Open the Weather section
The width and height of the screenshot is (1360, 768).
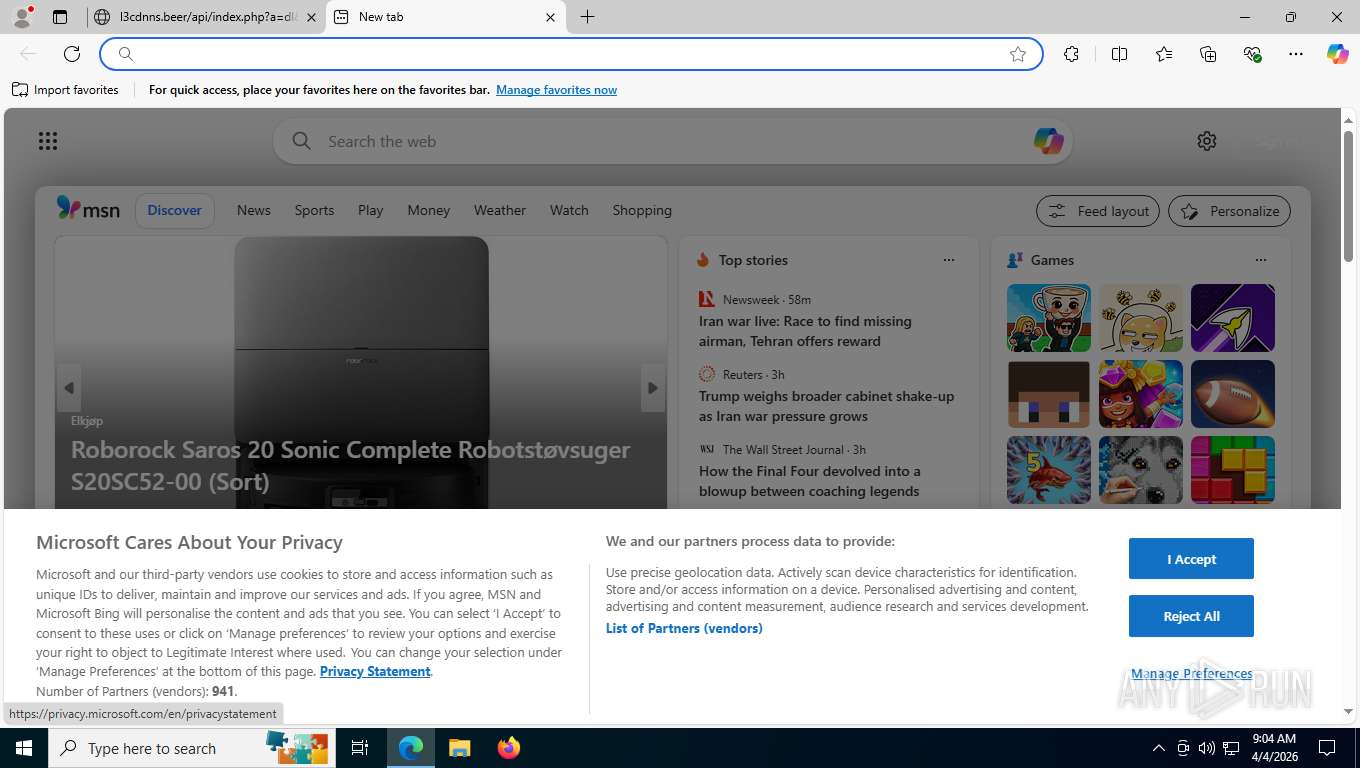pyautogui.click(x=500, y=210)
